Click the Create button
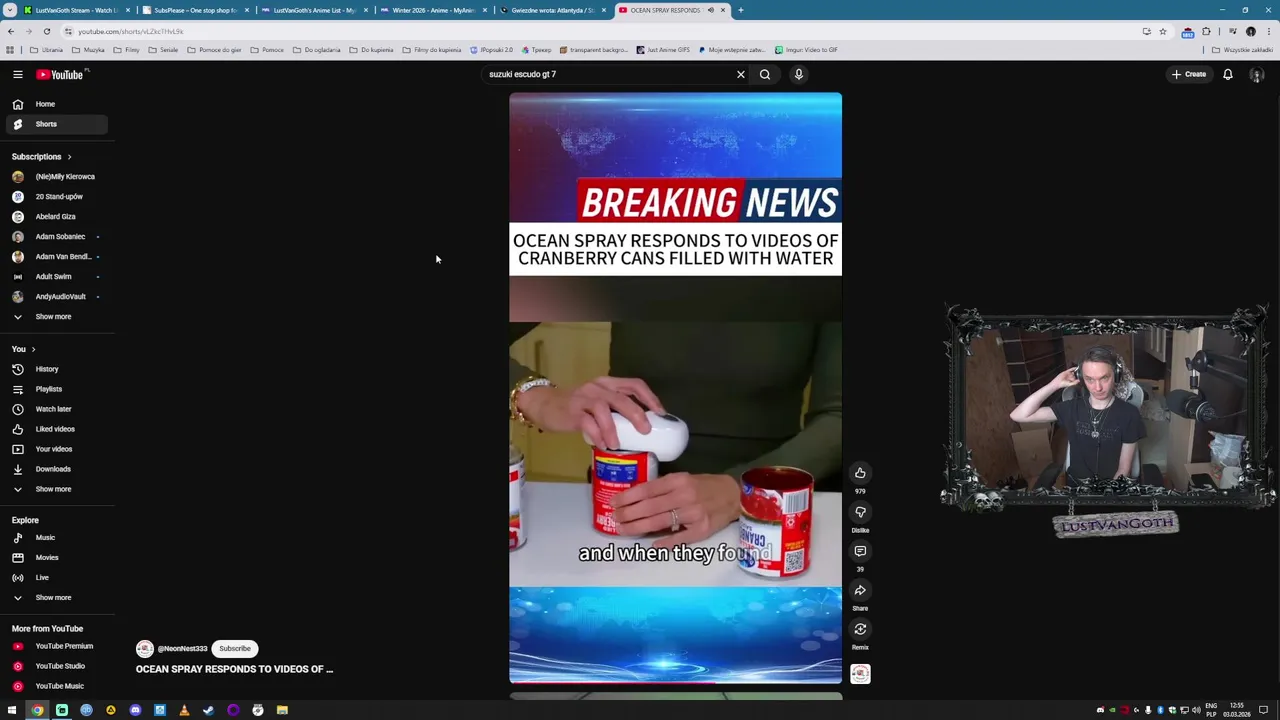1280x720 pixels. pos(1189,74)
